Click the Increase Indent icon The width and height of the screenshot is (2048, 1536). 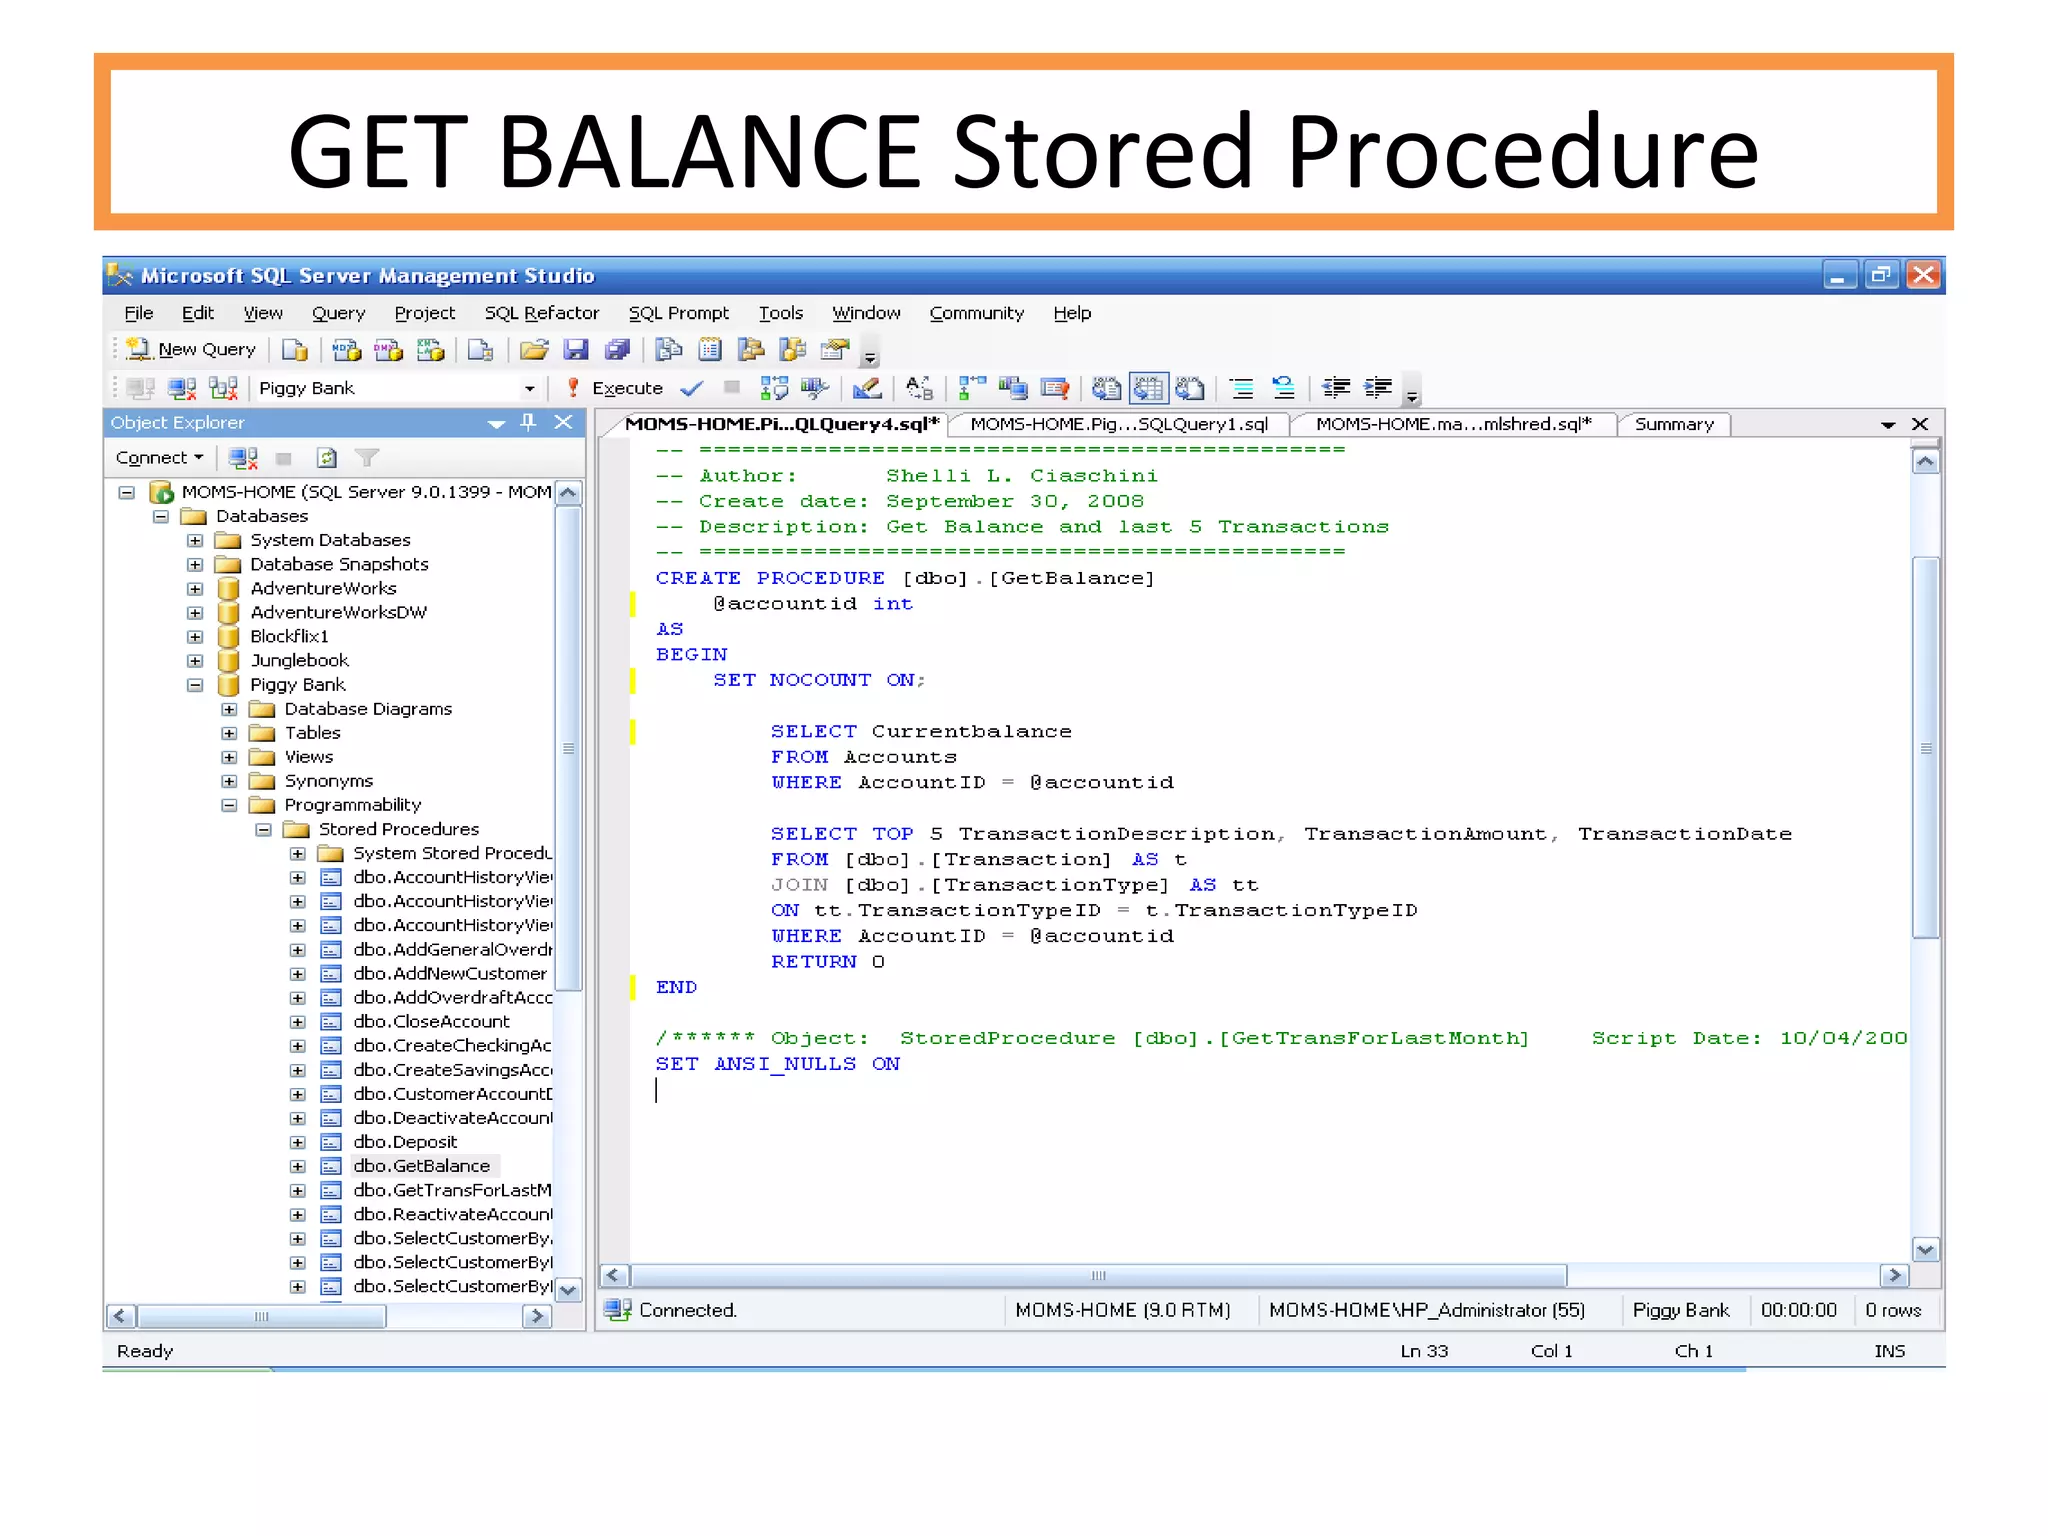[x=1378, y=388]
